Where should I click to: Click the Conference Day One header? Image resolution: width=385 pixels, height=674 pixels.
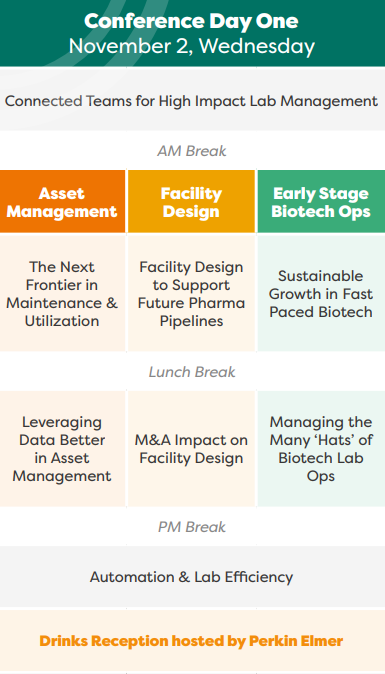191,21
